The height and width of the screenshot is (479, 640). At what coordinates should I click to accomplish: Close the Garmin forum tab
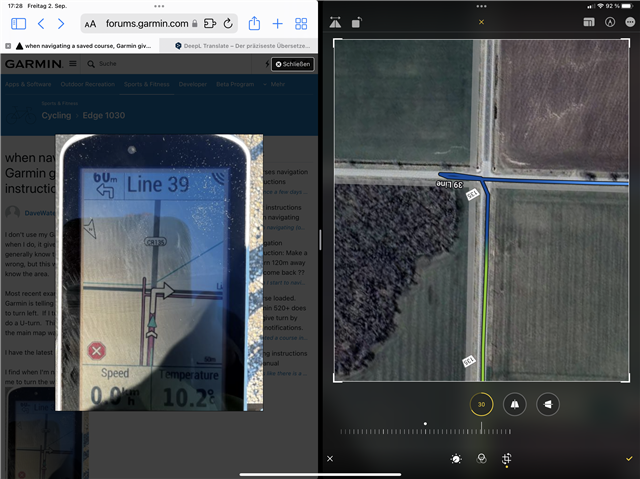coord(8,46)
